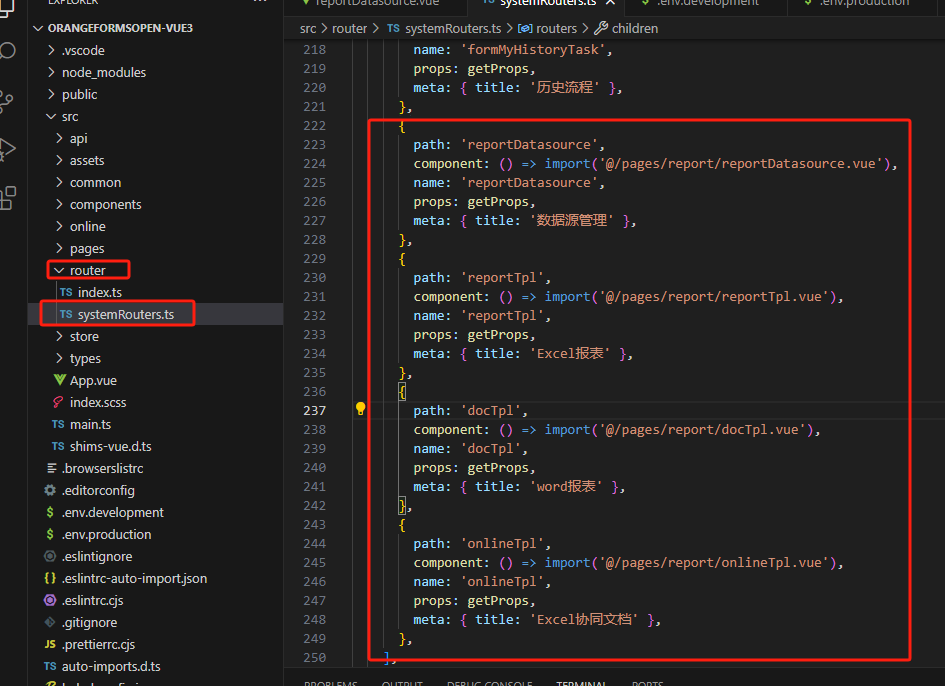Expand the node_modules folder

click(x=51, y=72)
